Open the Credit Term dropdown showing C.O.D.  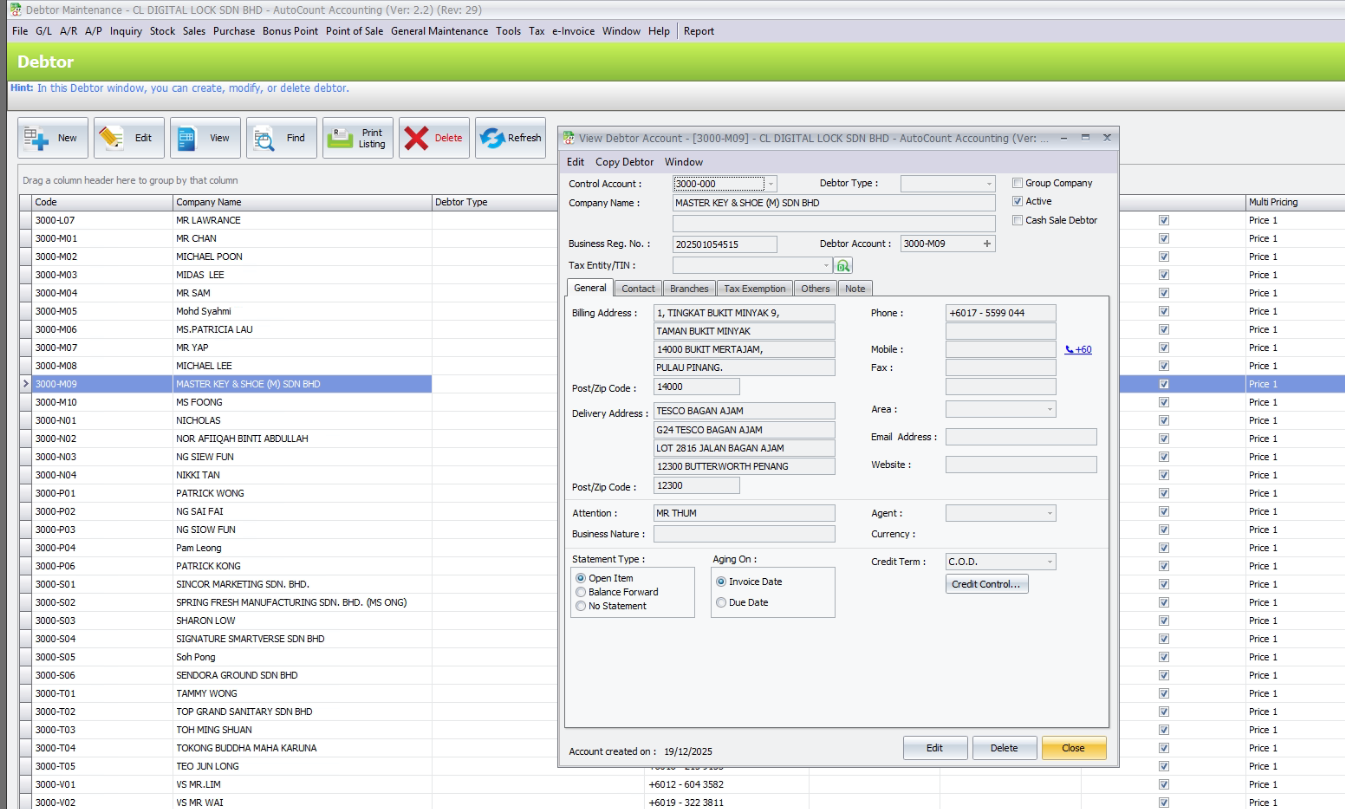pos(1049,562)
